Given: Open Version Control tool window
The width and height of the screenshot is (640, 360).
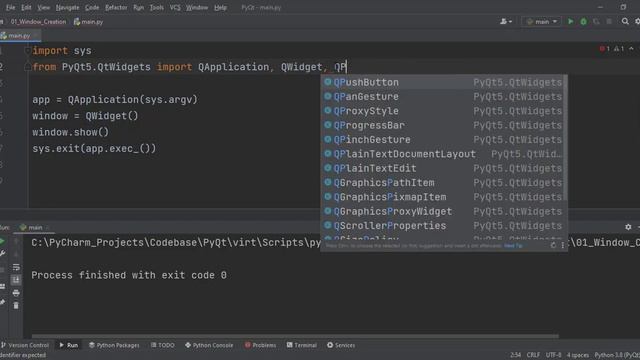Looking at the screenshot, I should click(x=25, y=345).
